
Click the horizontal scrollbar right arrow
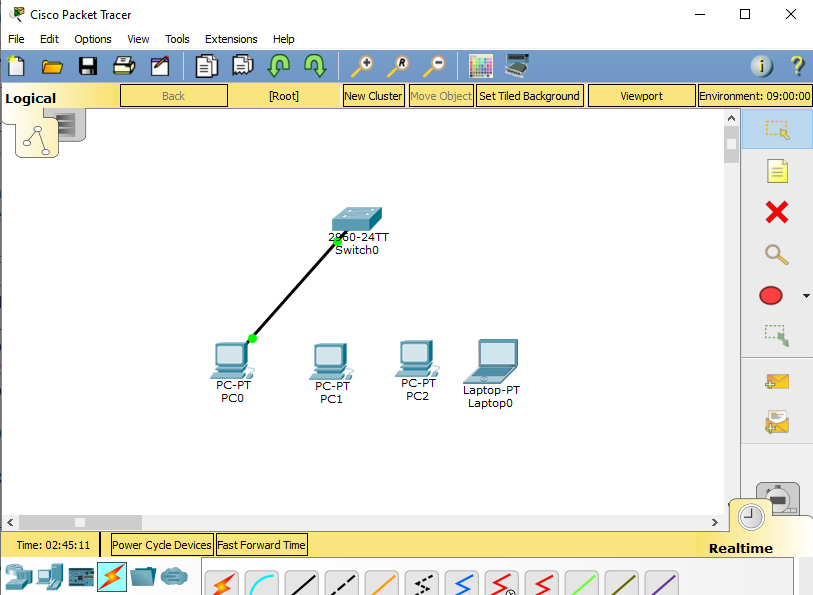(x=715, y=522)
